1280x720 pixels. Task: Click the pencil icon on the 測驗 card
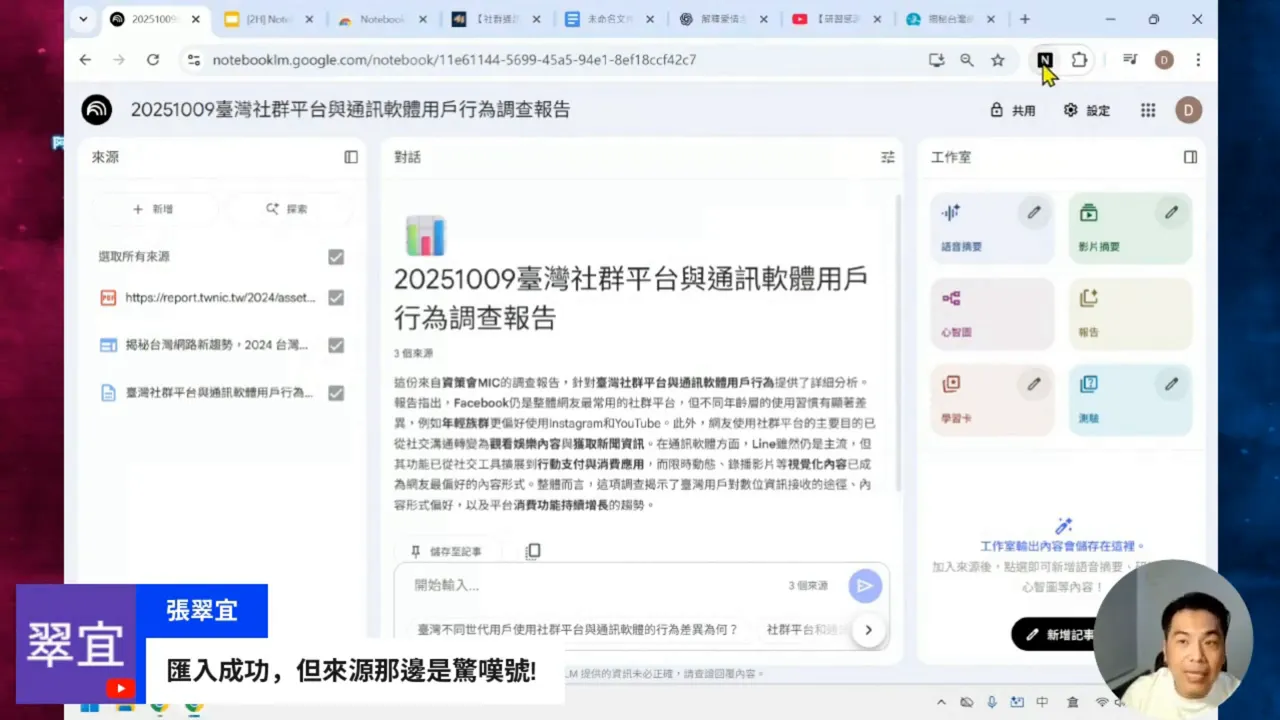(1171, 383)
